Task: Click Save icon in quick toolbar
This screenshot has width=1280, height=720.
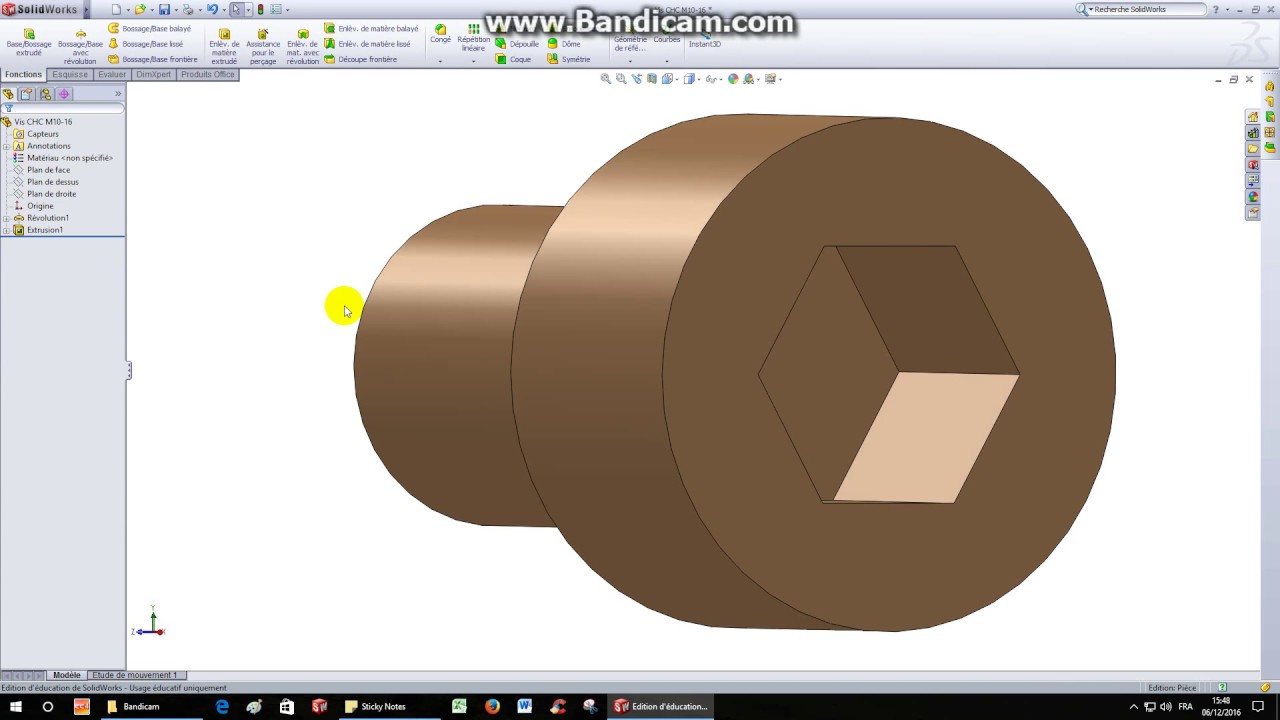Action: tap(165, 9)
